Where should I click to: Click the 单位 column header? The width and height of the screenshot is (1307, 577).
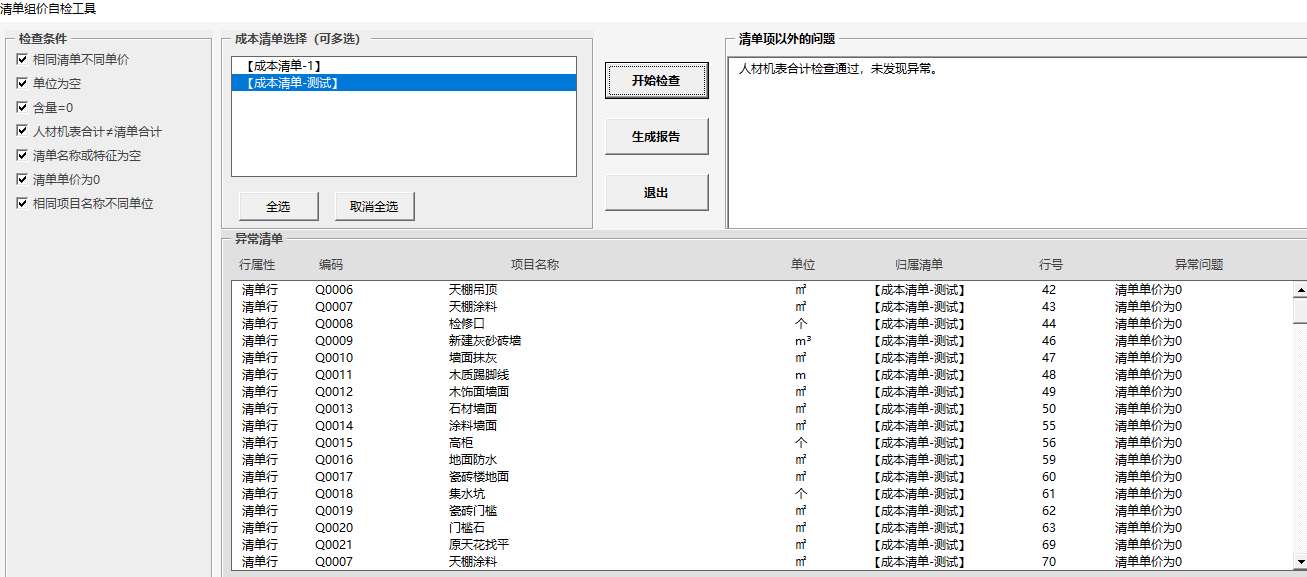pos(803,265)
